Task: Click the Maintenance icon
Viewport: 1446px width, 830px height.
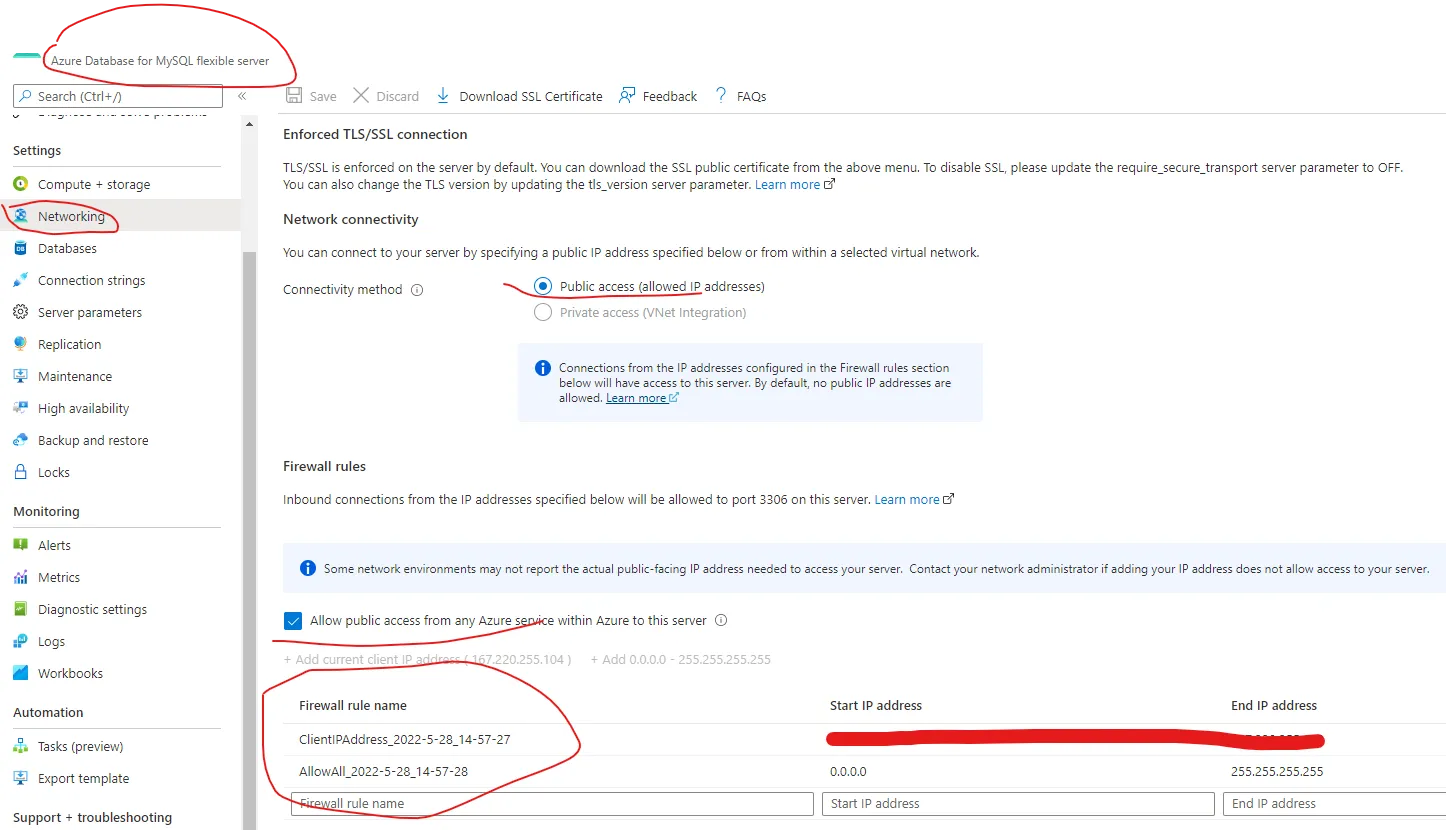Action: (x=20, y=376)
